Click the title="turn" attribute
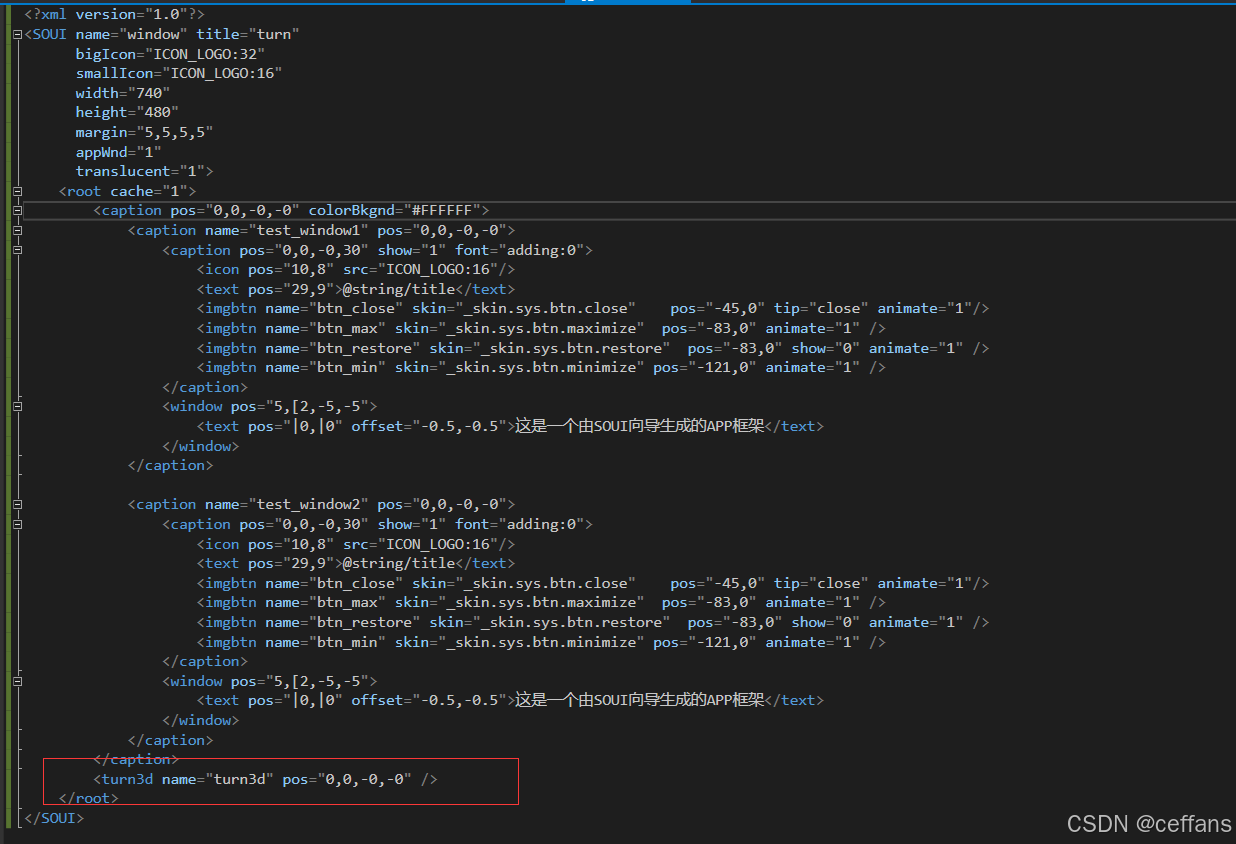The image size is (1236, 844). 248,34
